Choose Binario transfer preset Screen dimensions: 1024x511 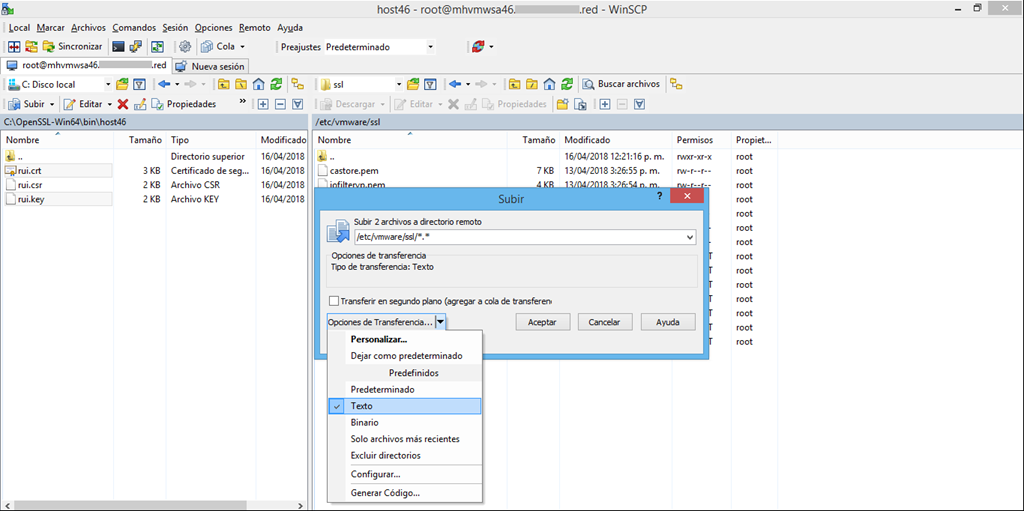coord(364,422)
